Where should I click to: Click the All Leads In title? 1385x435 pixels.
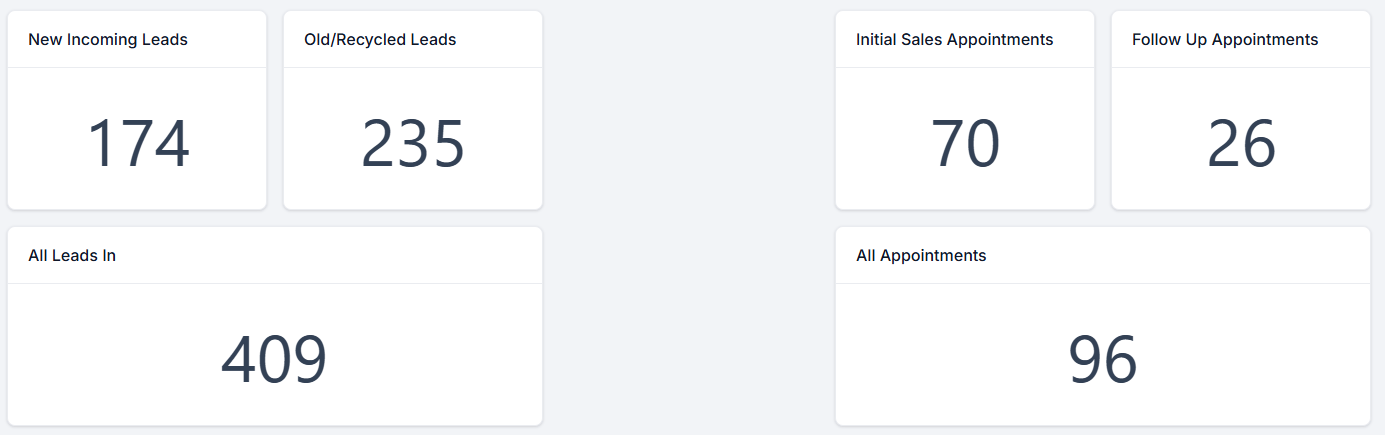[x=72, y=256]
